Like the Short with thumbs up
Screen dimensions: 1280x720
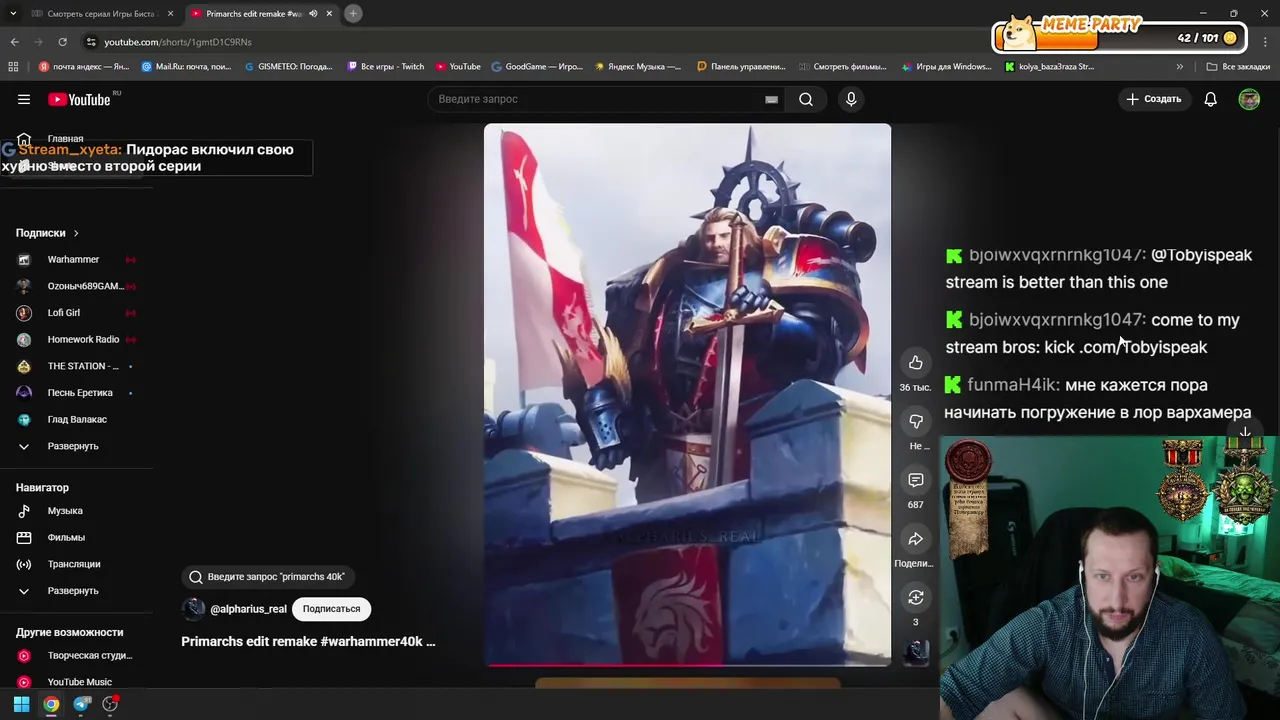pos(915,363)
